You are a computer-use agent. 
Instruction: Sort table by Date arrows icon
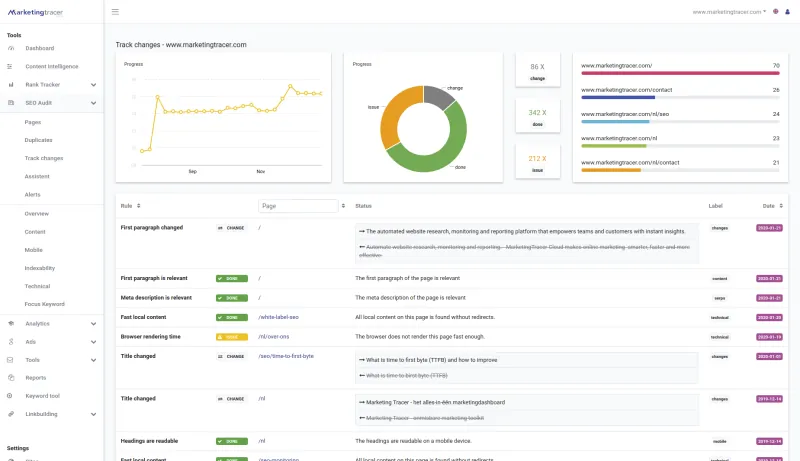(x=781, y=206)
